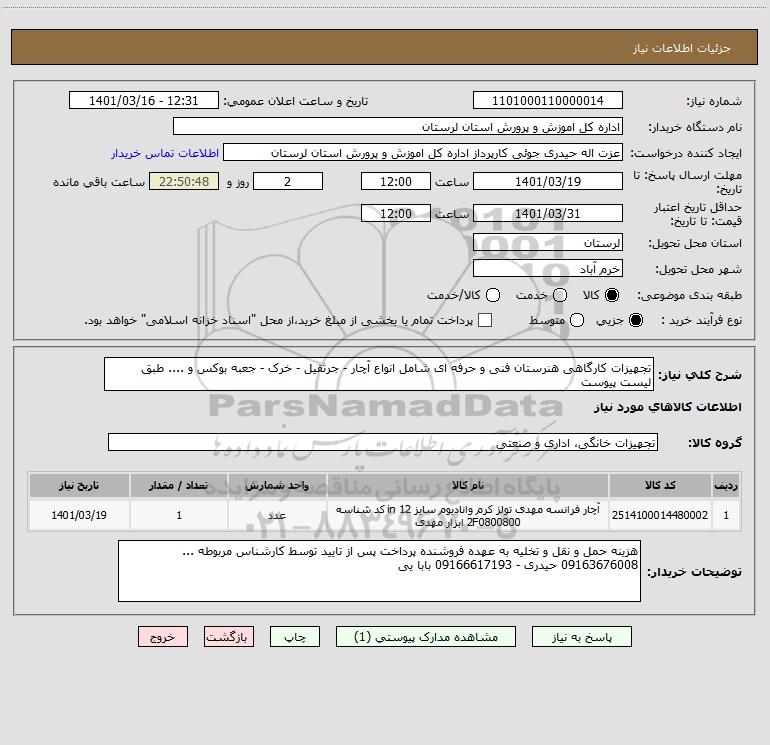The image size is (770, 745).
Task: Click the remaining days field showing 2
Action: 288,181
